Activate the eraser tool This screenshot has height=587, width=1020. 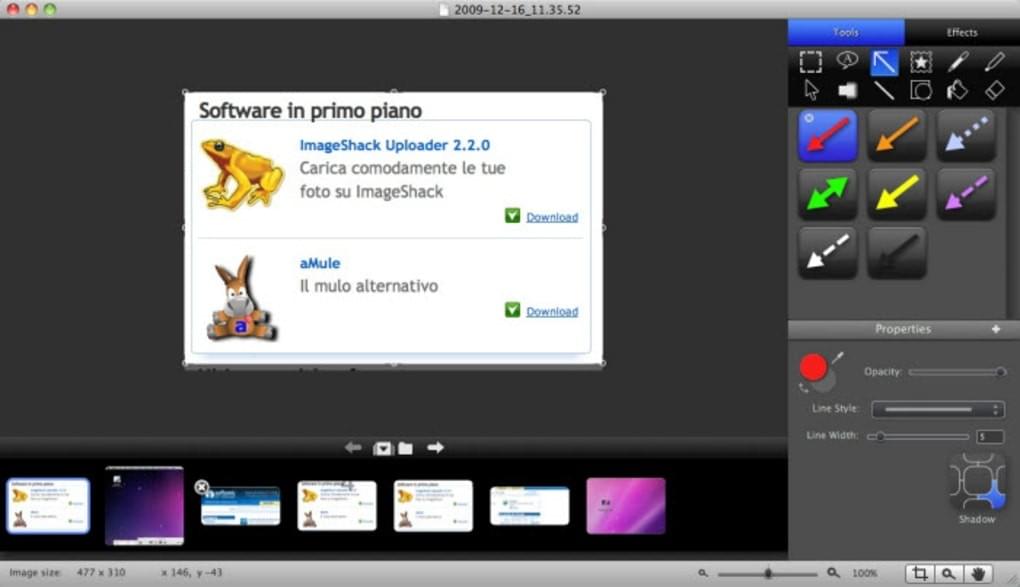pos(993,90)
